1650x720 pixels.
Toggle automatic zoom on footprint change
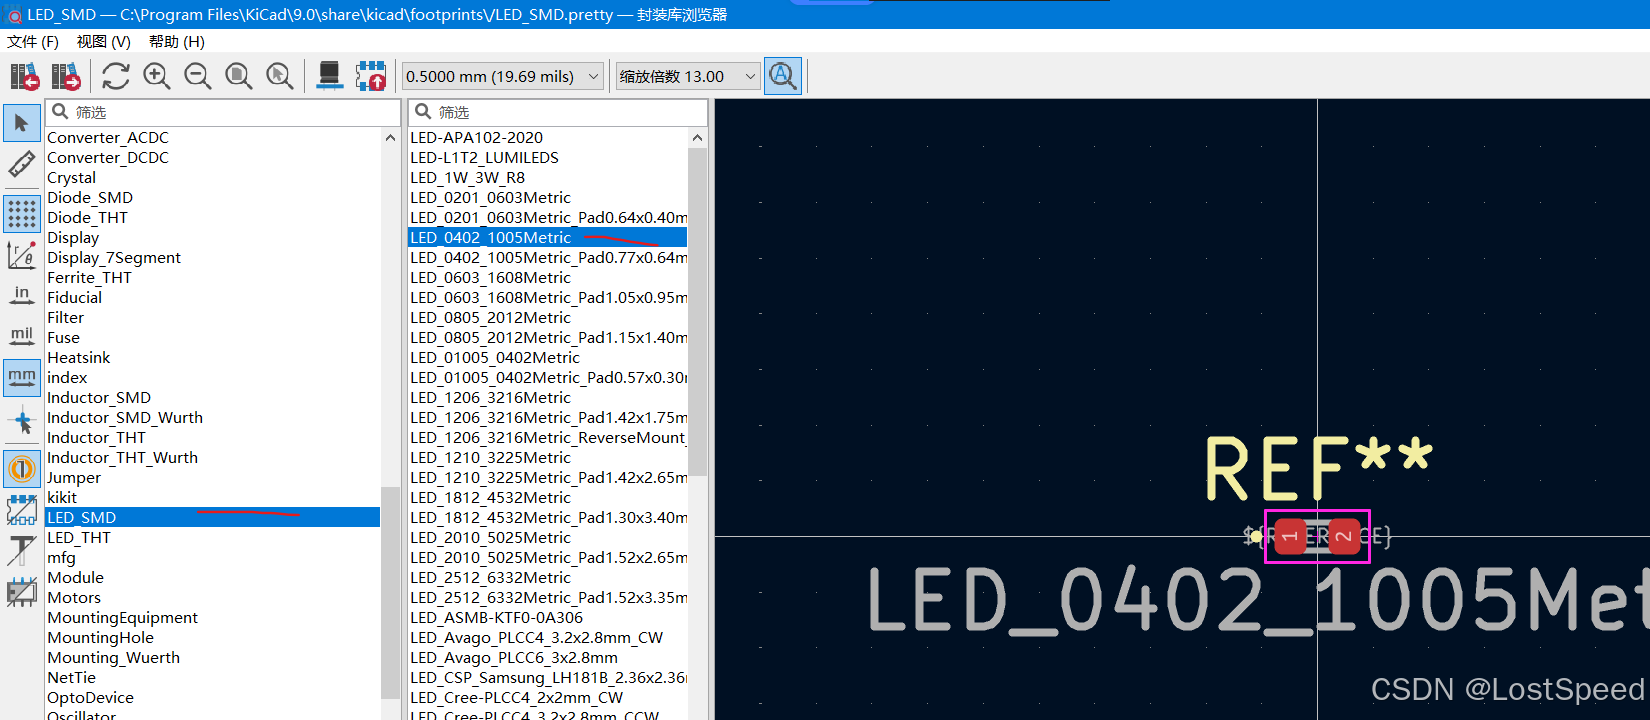(x=783, y=76)
